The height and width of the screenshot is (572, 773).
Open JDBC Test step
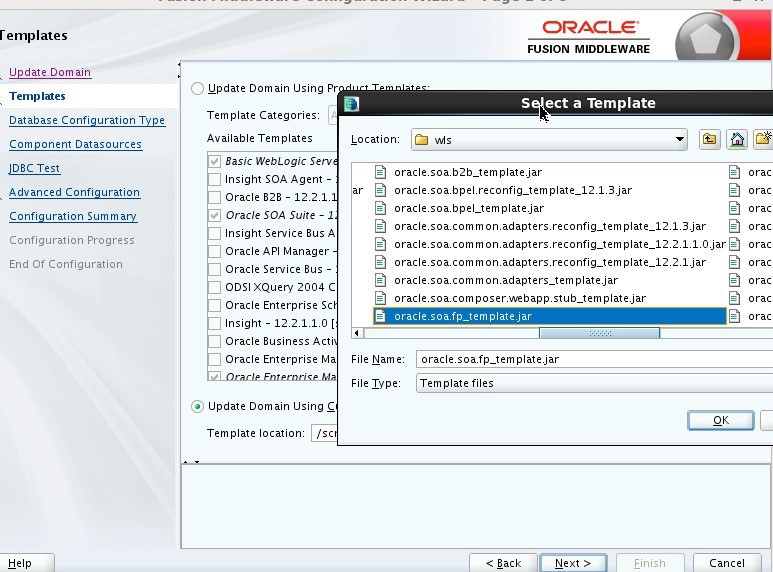pos(34,168)
